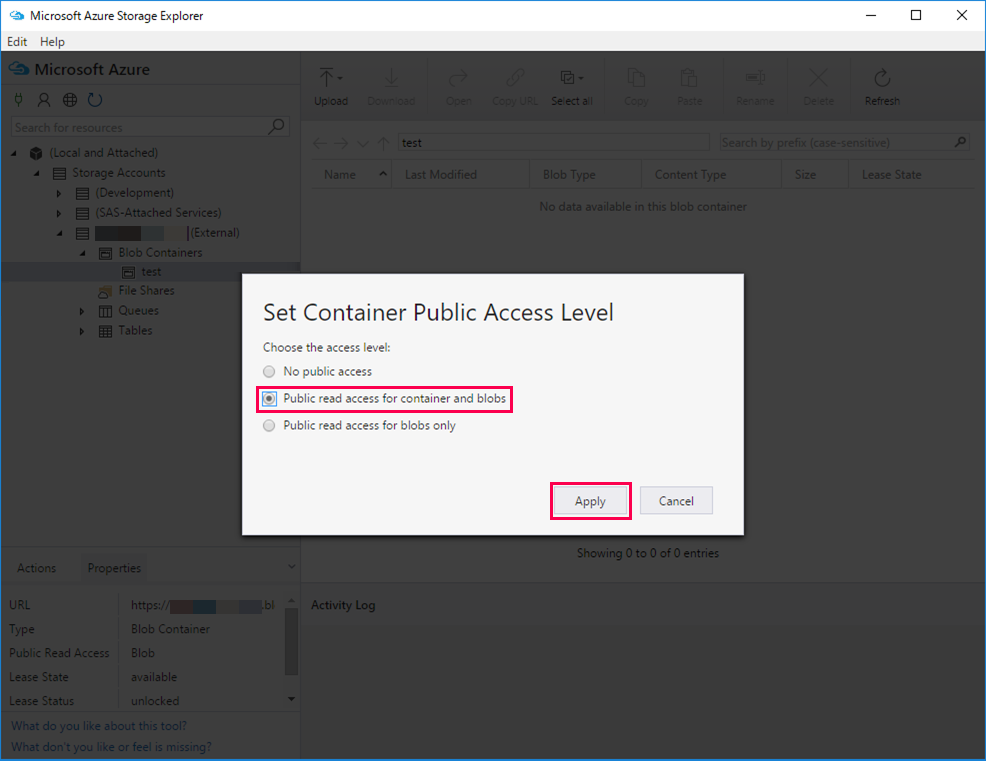Switch to the Actions tab

pos(36,568)
